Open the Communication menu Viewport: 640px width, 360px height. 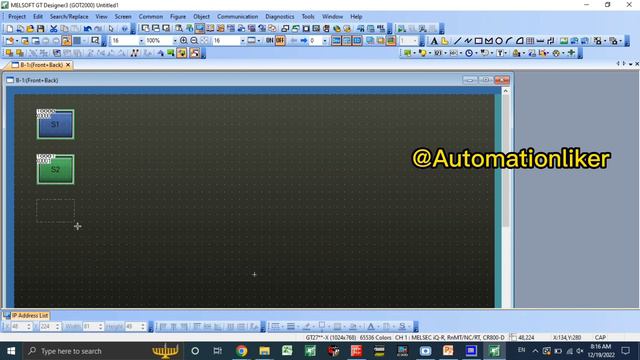237,17
